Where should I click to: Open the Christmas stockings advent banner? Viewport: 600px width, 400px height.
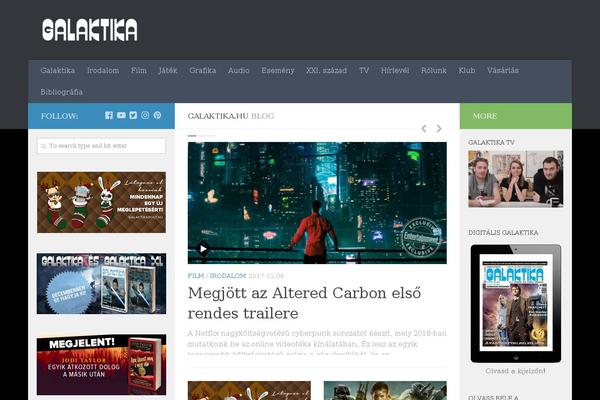point(101,202)
